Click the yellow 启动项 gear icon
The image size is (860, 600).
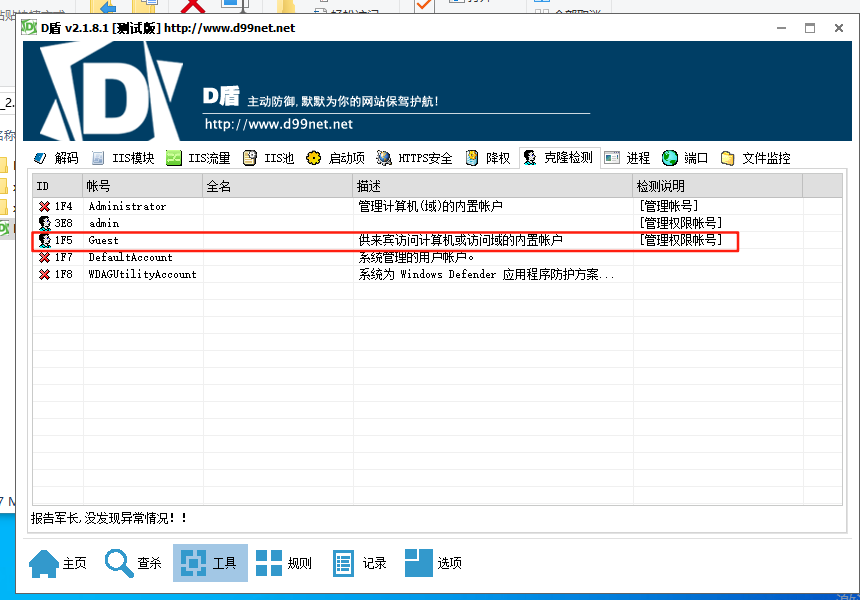[314, 159]
